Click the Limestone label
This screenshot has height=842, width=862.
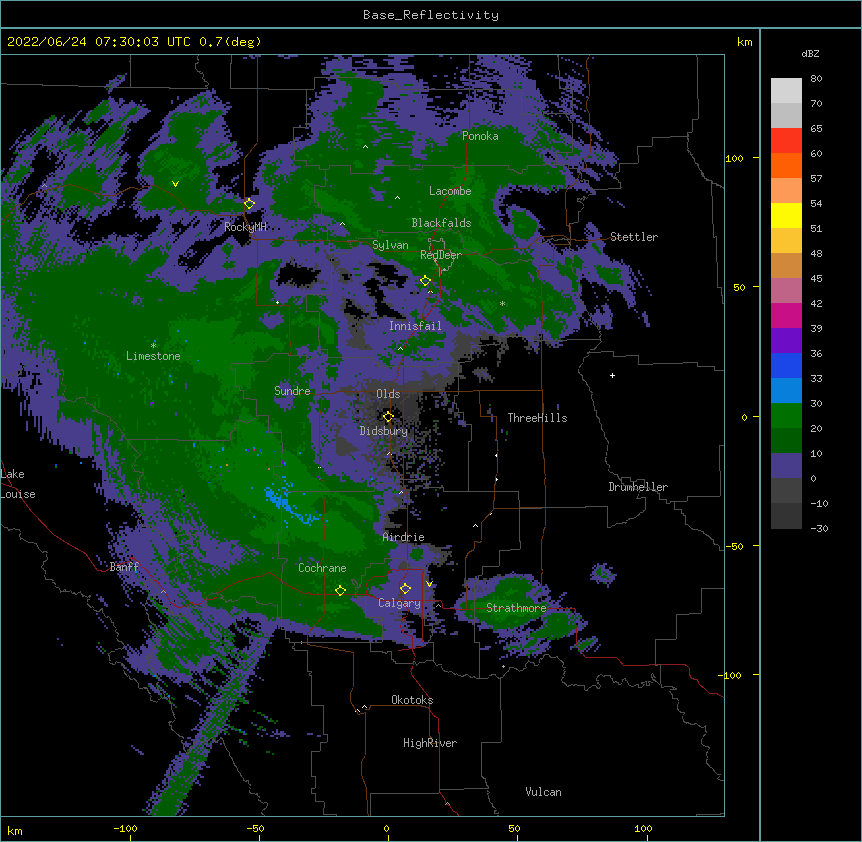tap(153, 356)
